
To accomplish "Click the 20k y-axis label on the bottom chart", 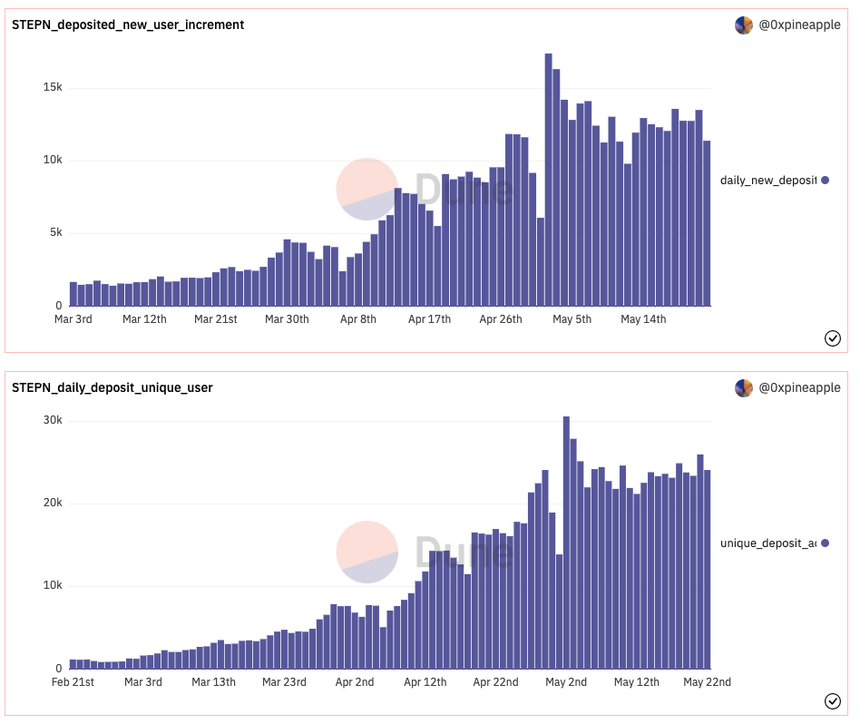I will pos(53,503).
